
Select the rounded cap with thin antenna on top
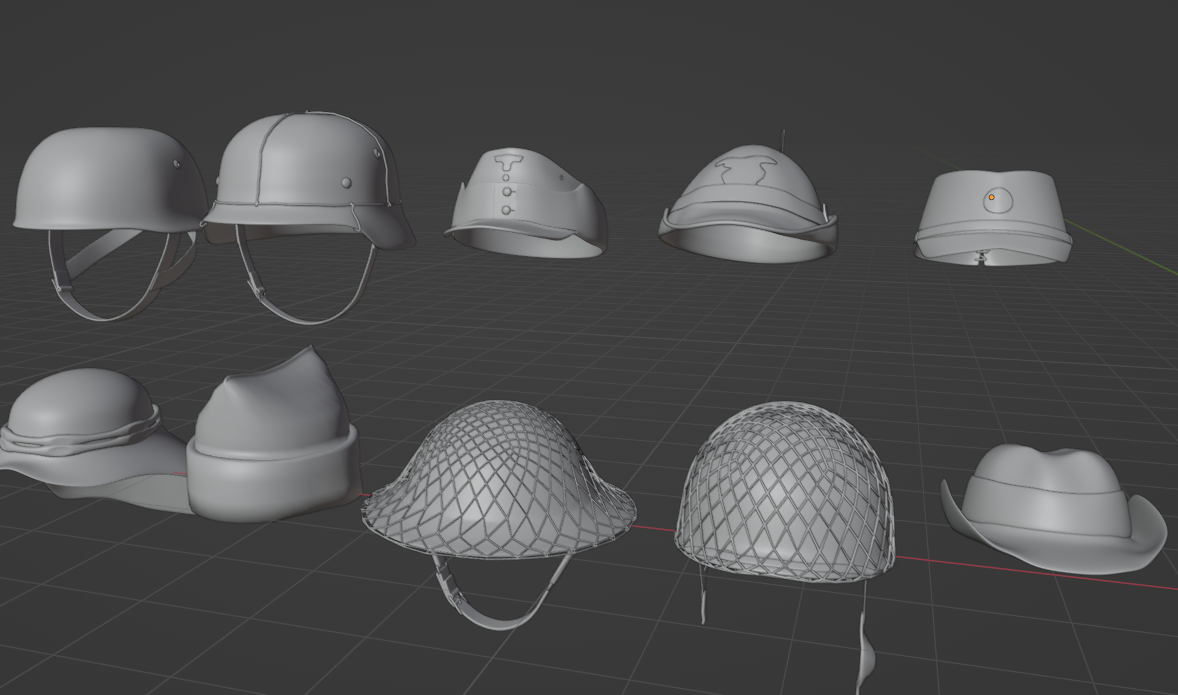pyautogui.click(x=749, y=199)
